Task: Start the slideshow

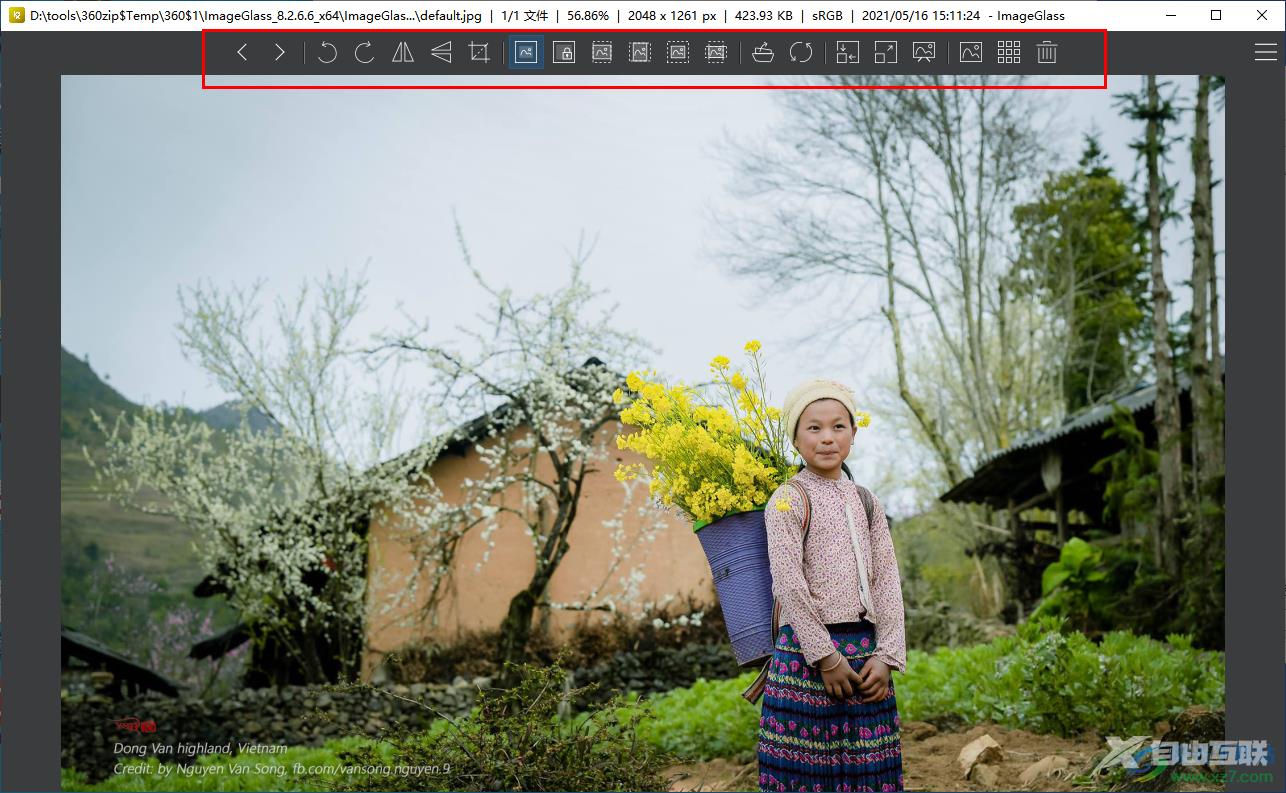Action: 924,53
